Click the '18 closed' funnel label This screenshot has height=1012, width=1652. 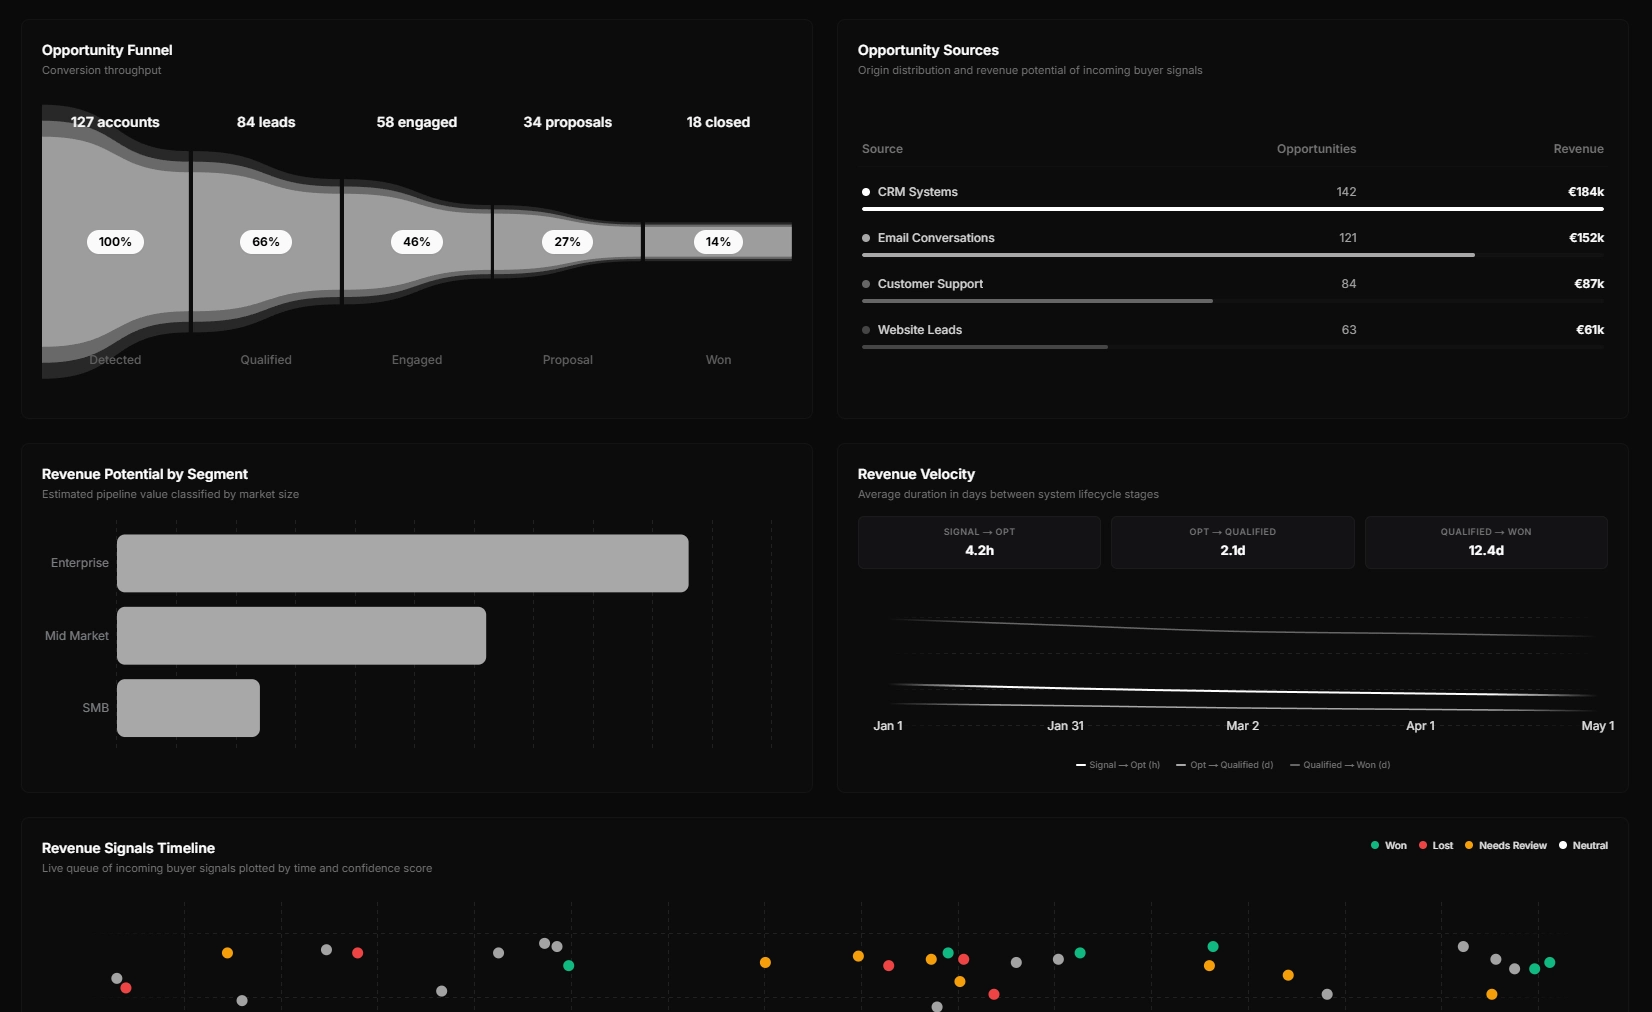(x=718, y=122)
